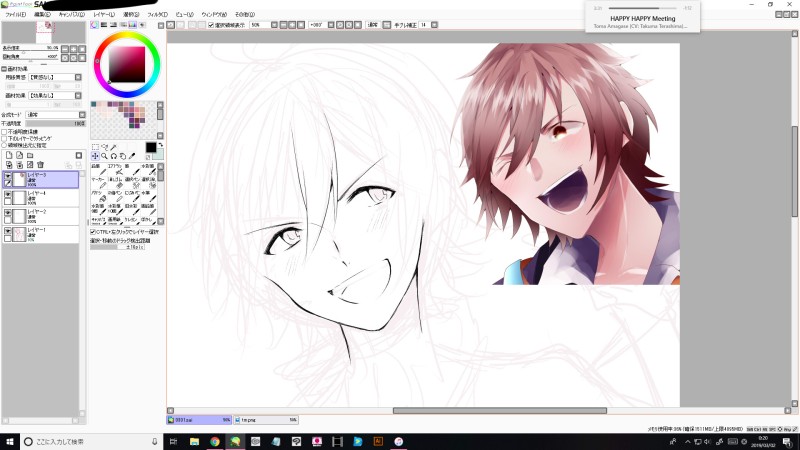Open 合成モード blending mode dropdown
The height and width of the screenshot is (450, 800).
pyautogui.click(x=82, y=115)
